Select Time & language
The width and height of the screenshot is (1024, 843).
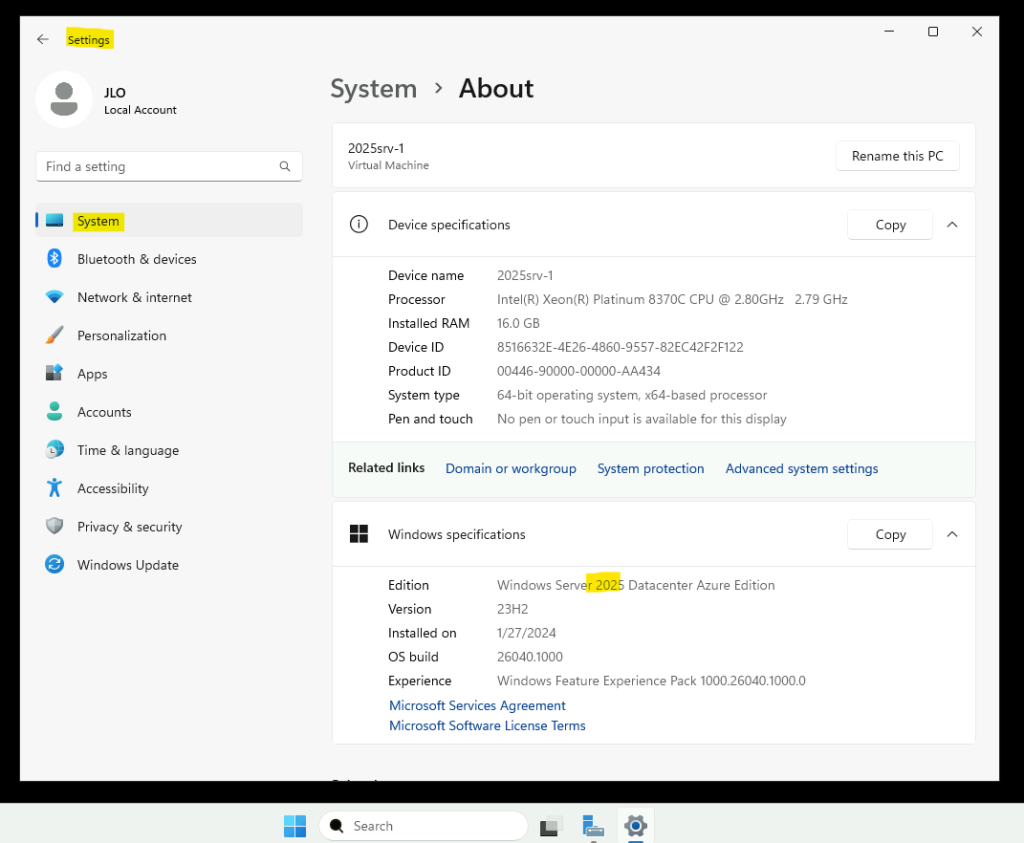coord(169,450)
